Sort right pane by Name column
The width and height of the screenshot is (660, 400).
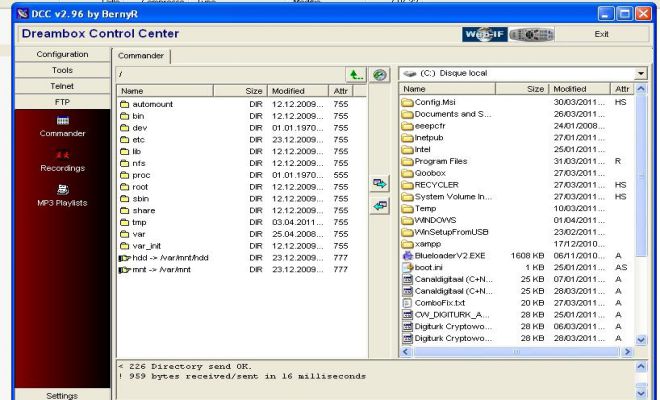447,89
